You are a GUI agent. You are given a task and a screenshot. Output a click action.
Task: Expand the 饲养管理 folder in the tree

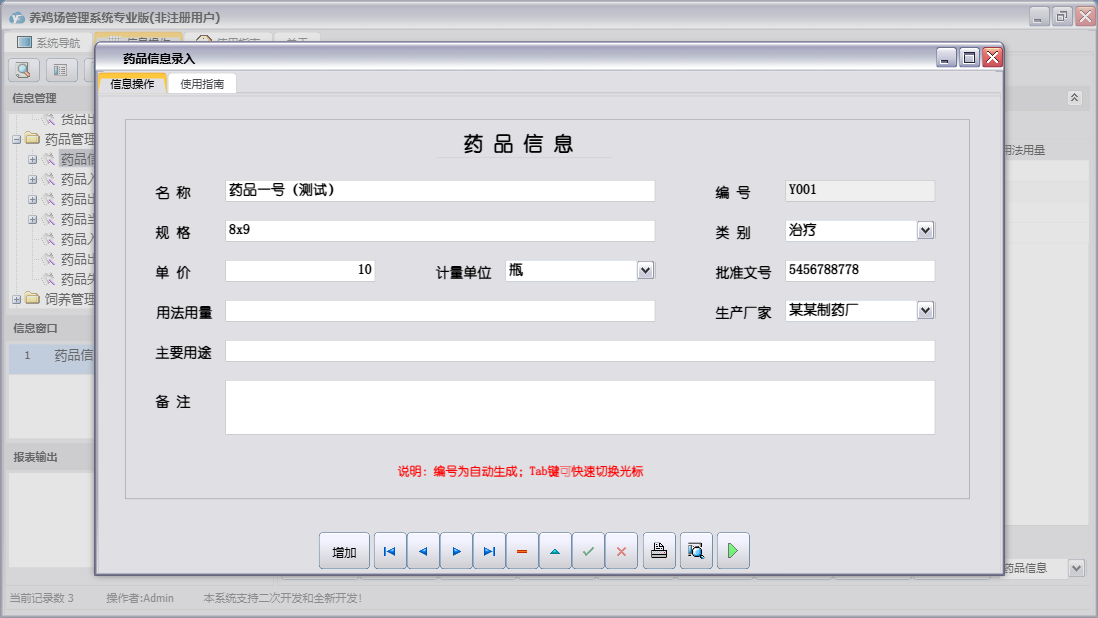coord(18,298)
